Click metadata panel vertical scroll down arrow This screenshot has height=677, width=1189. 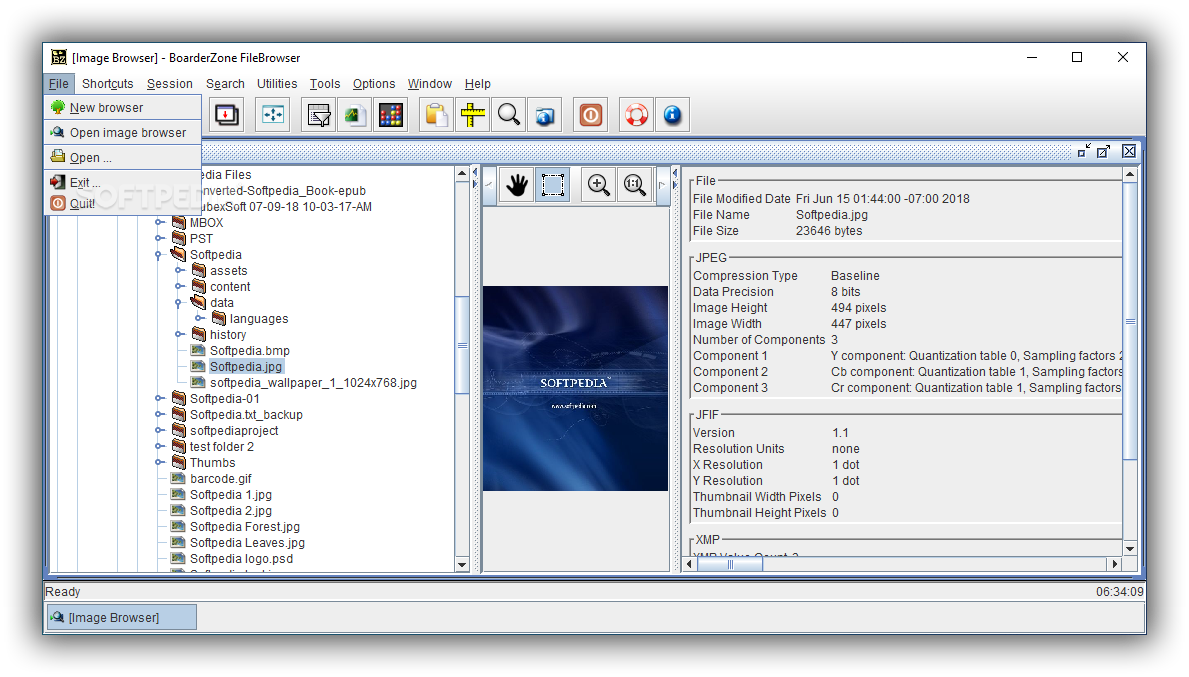[x=1130, y=549]
